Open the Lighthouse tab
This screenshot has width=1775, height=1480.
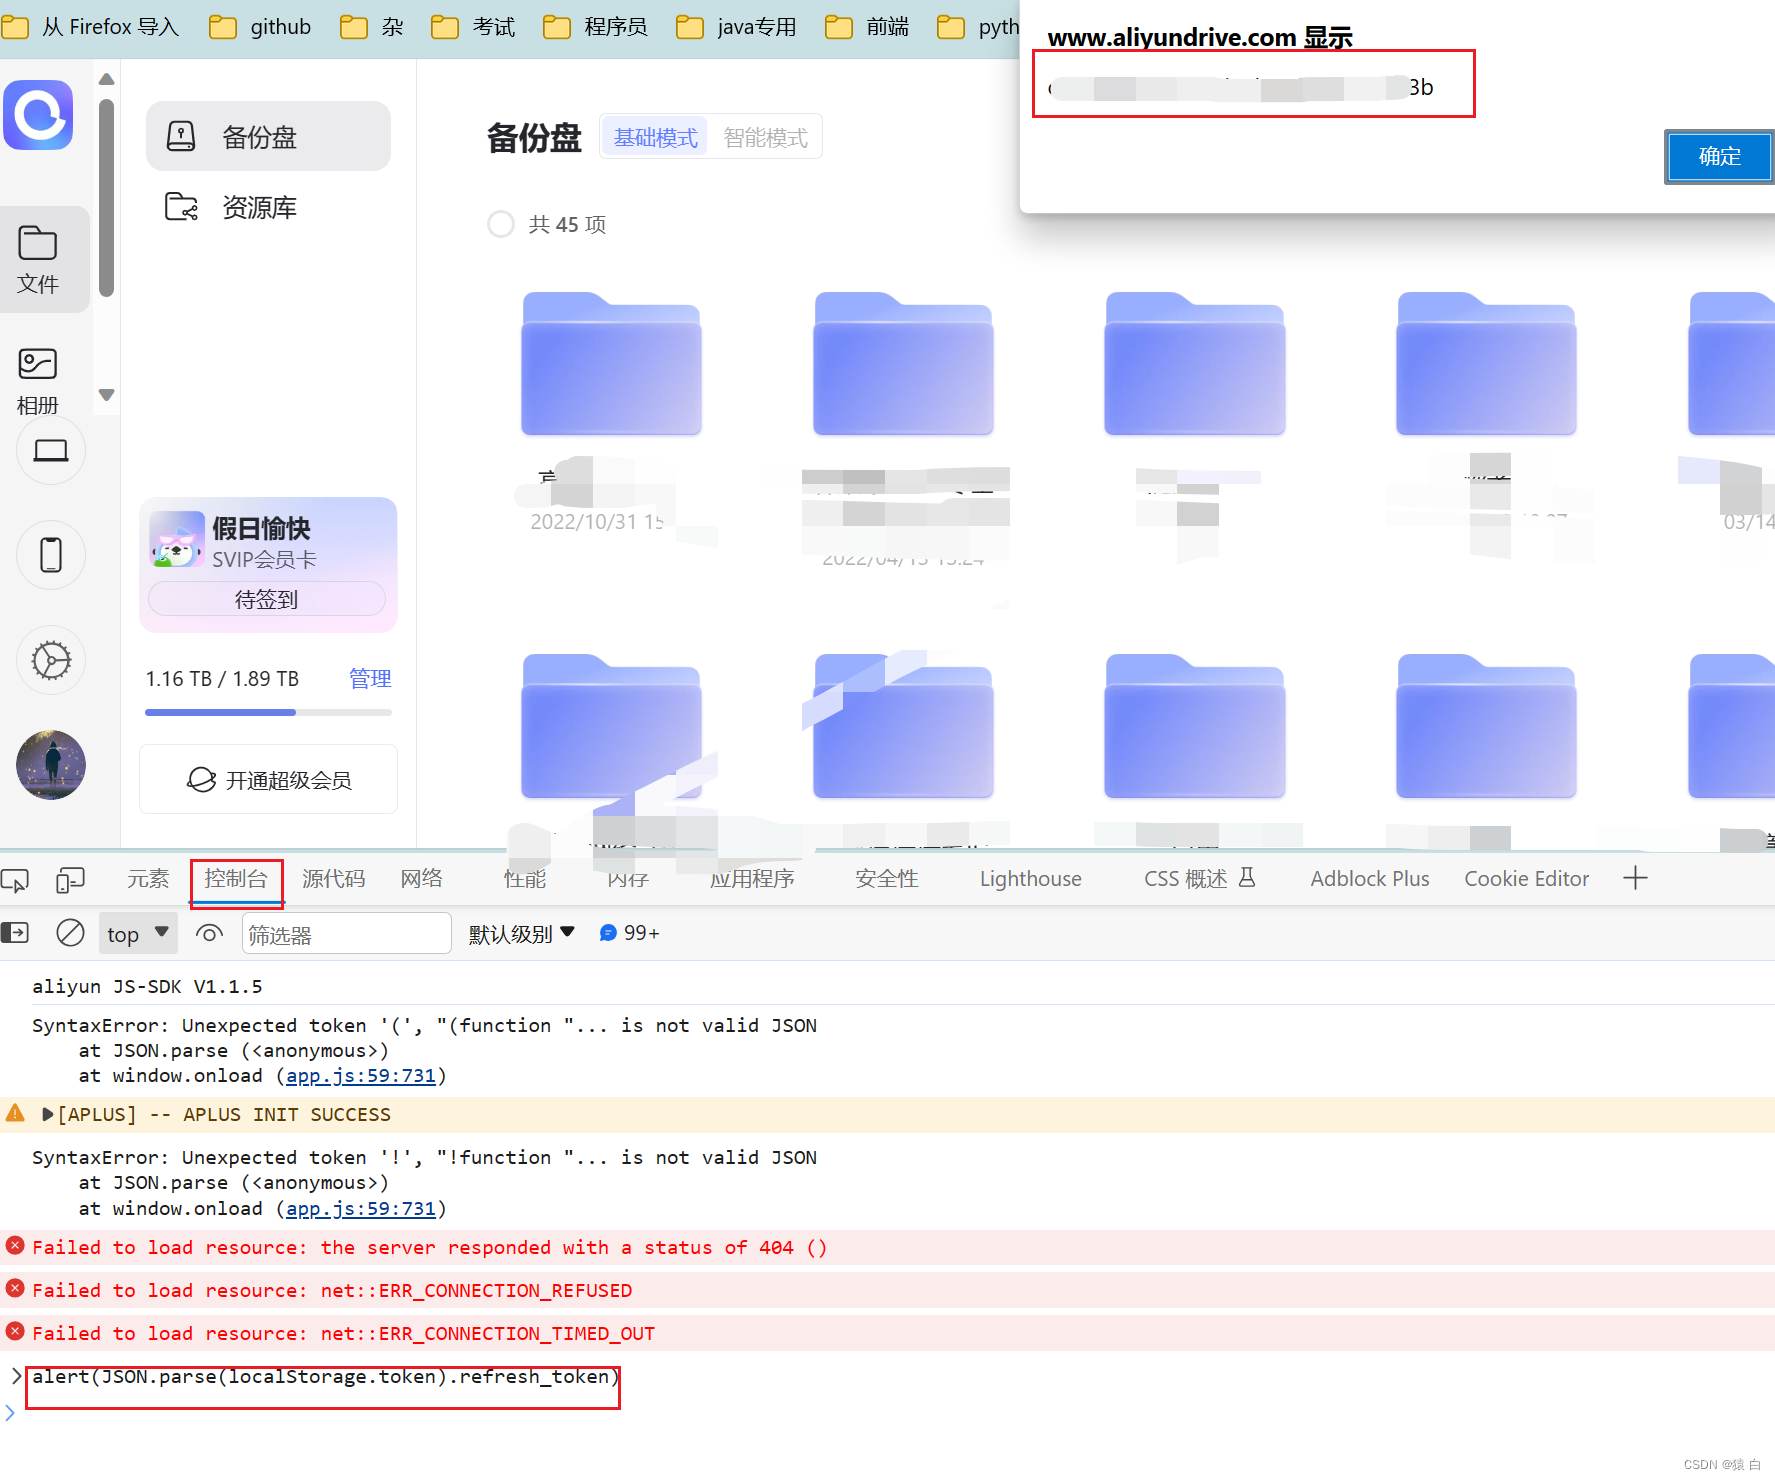pos(1030,879)
